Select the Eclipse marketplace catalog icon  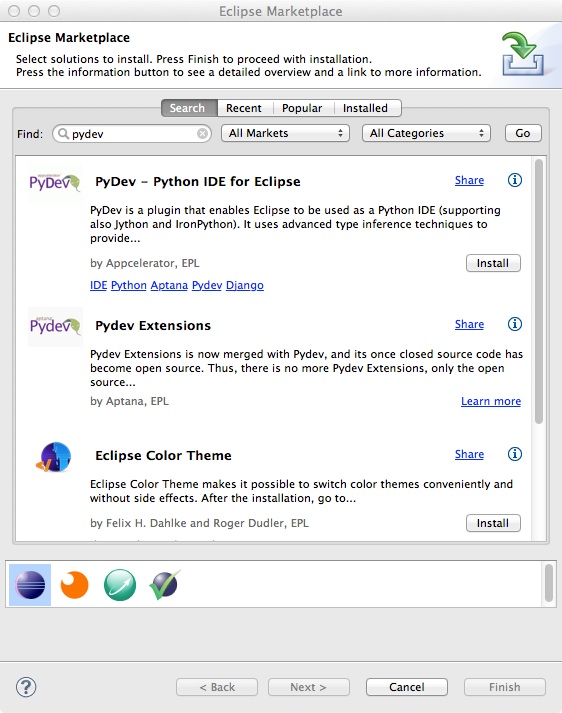30,585
